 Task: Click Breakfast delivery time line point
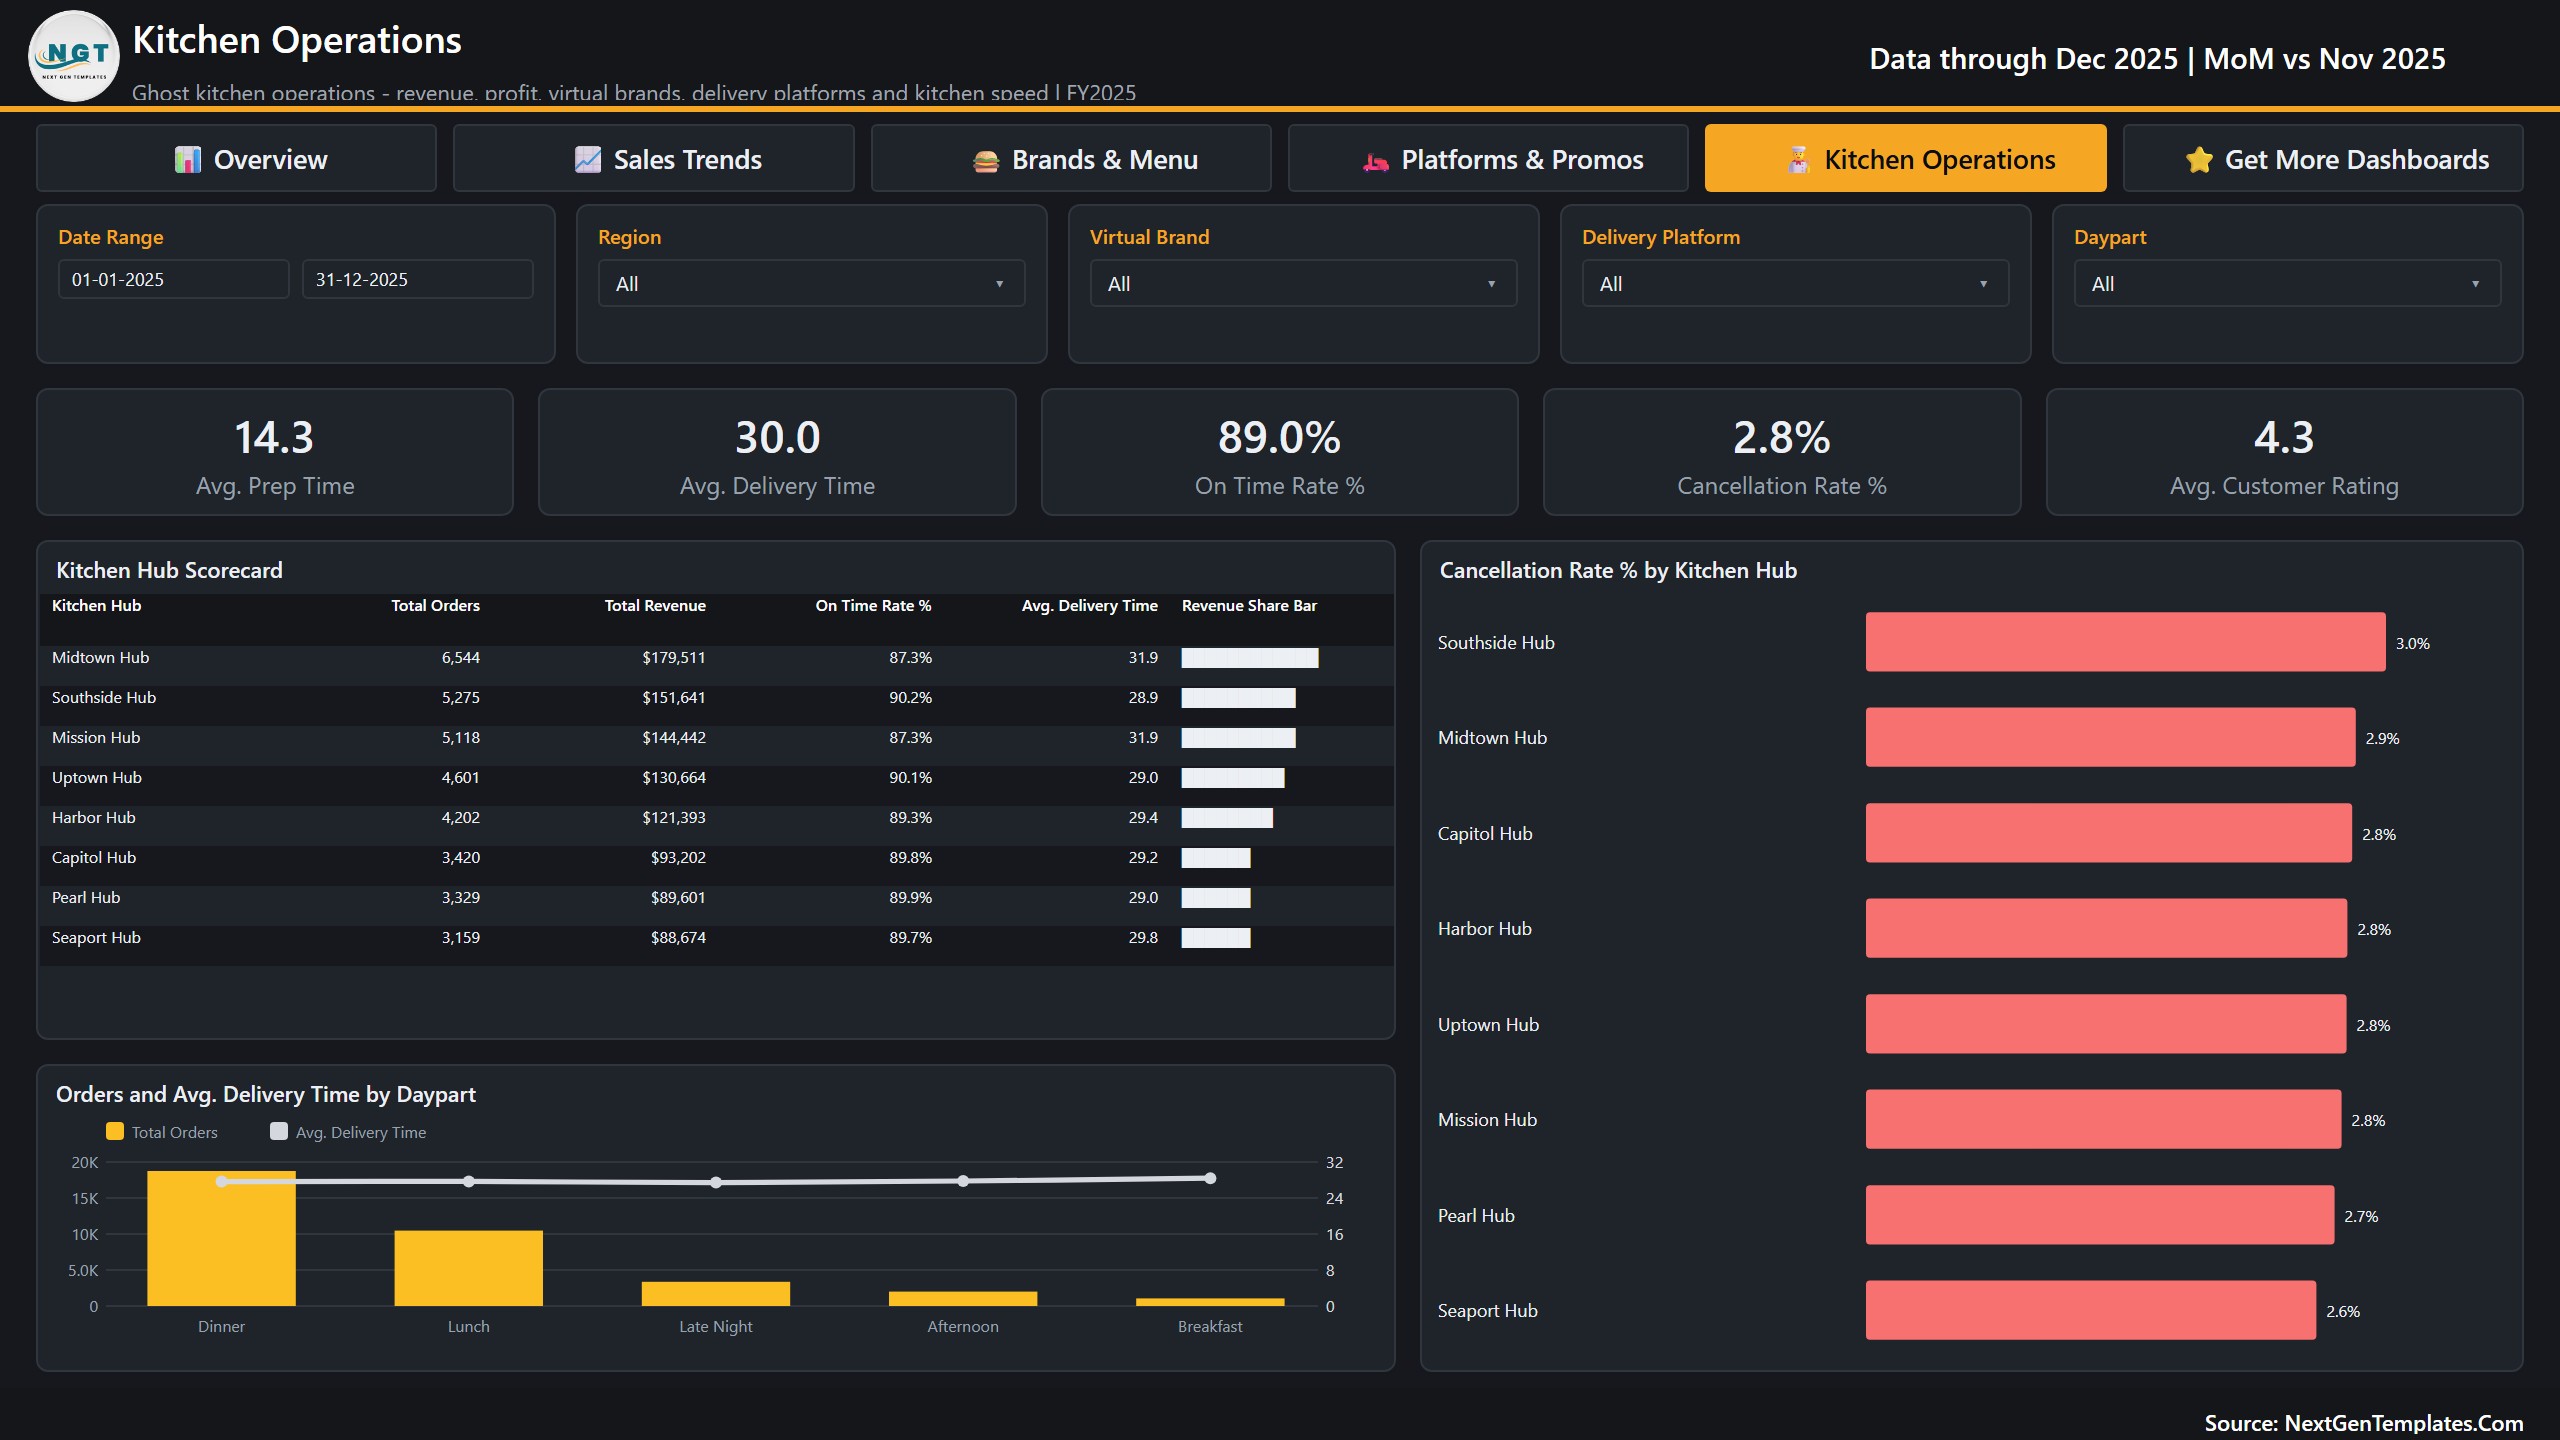pyautogui.click(x=1210, y=1178)
